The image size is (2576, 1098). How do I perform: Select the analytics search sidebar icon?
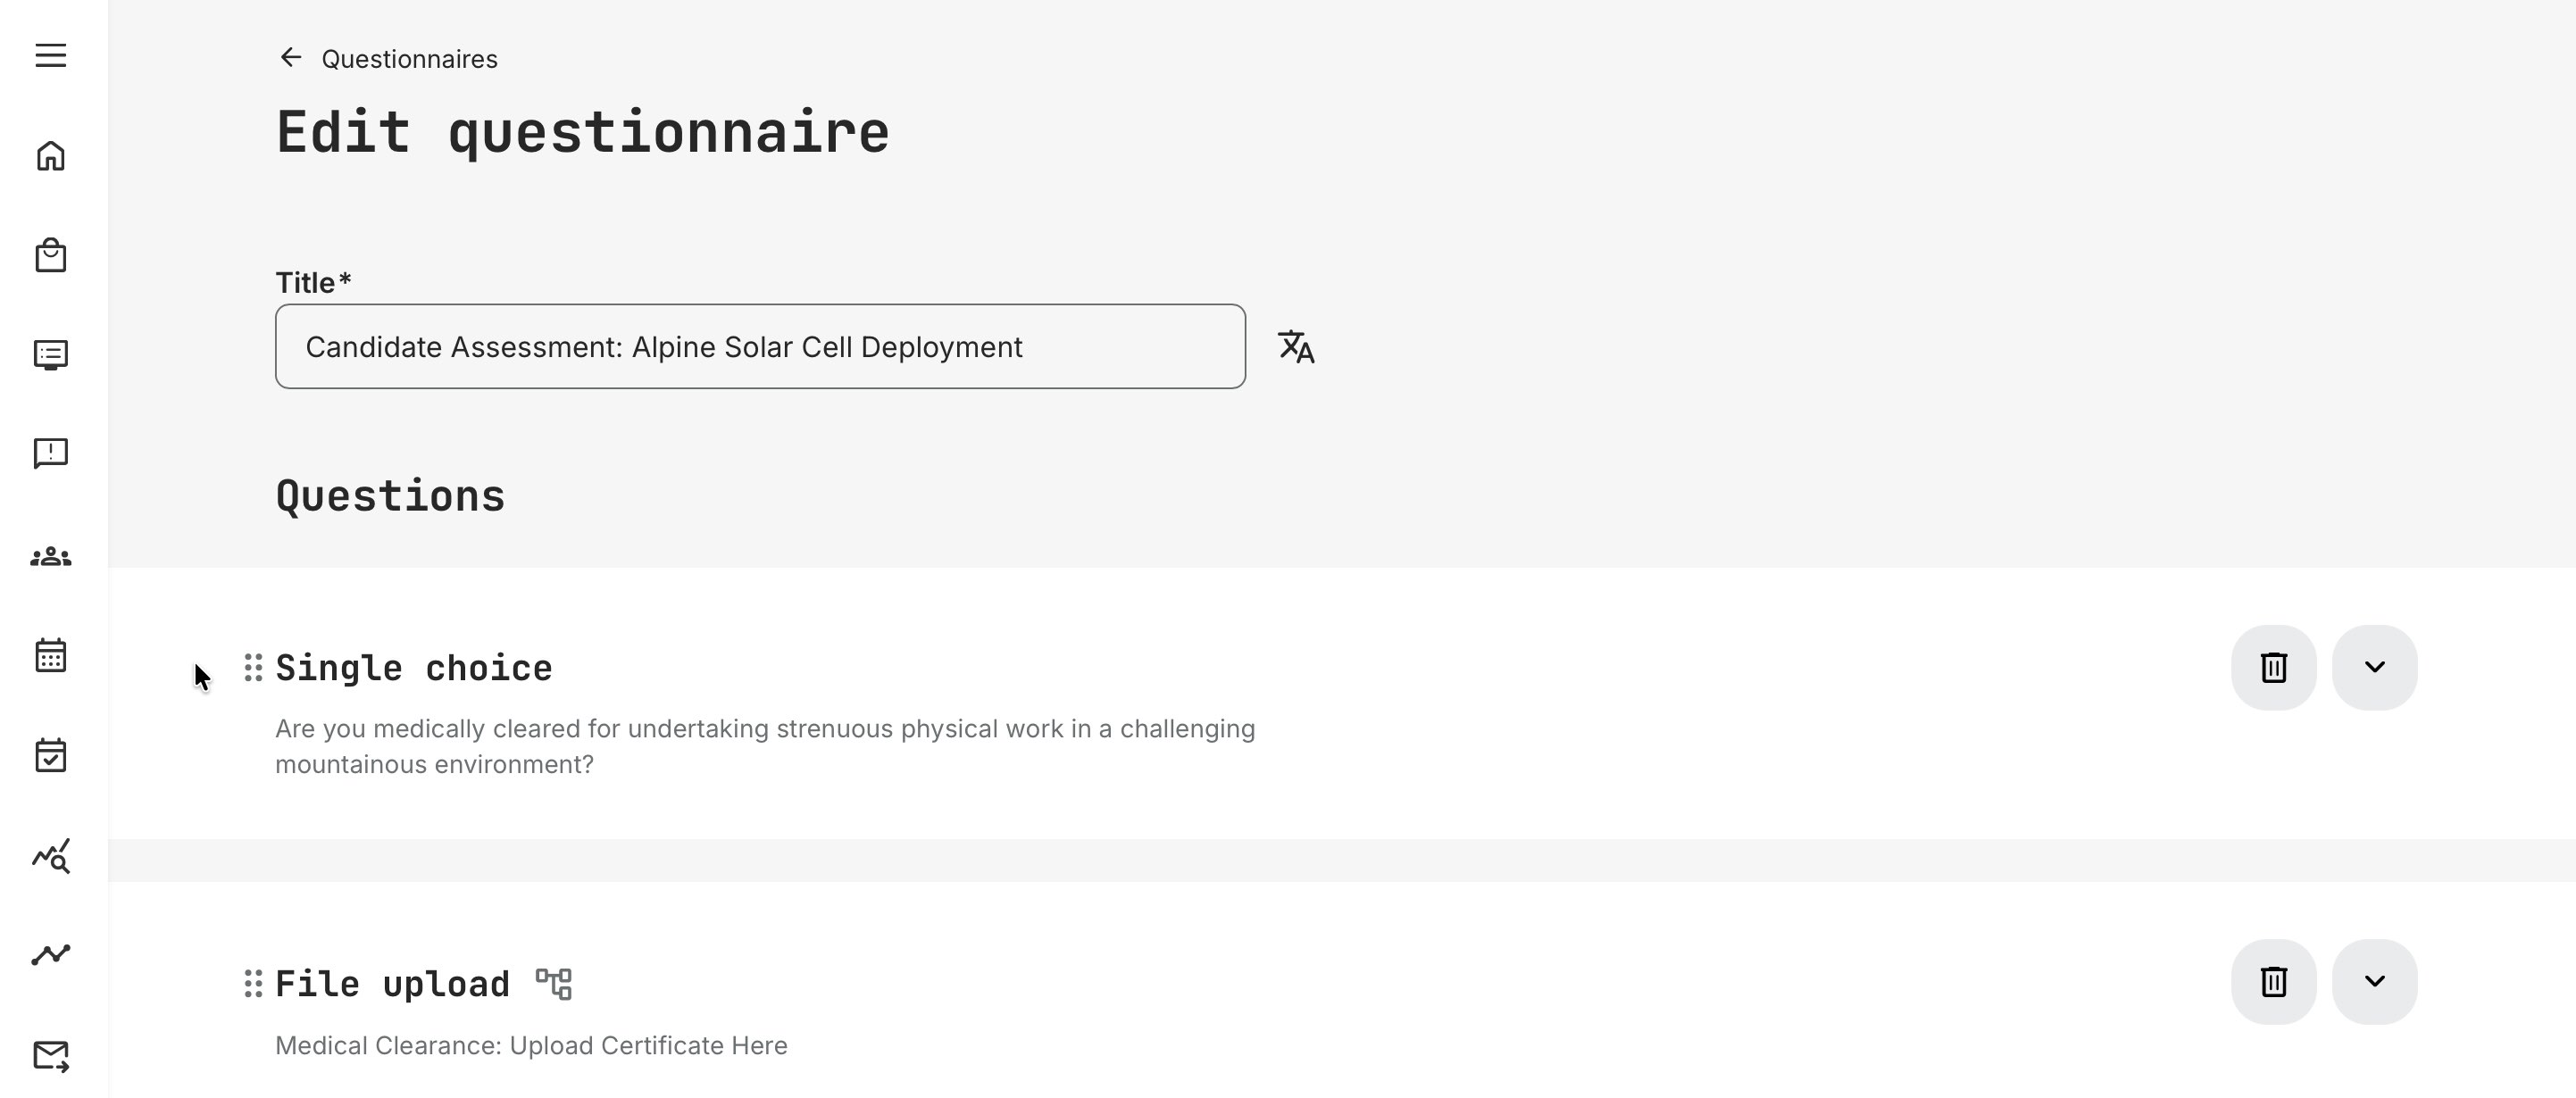point(50,856)
